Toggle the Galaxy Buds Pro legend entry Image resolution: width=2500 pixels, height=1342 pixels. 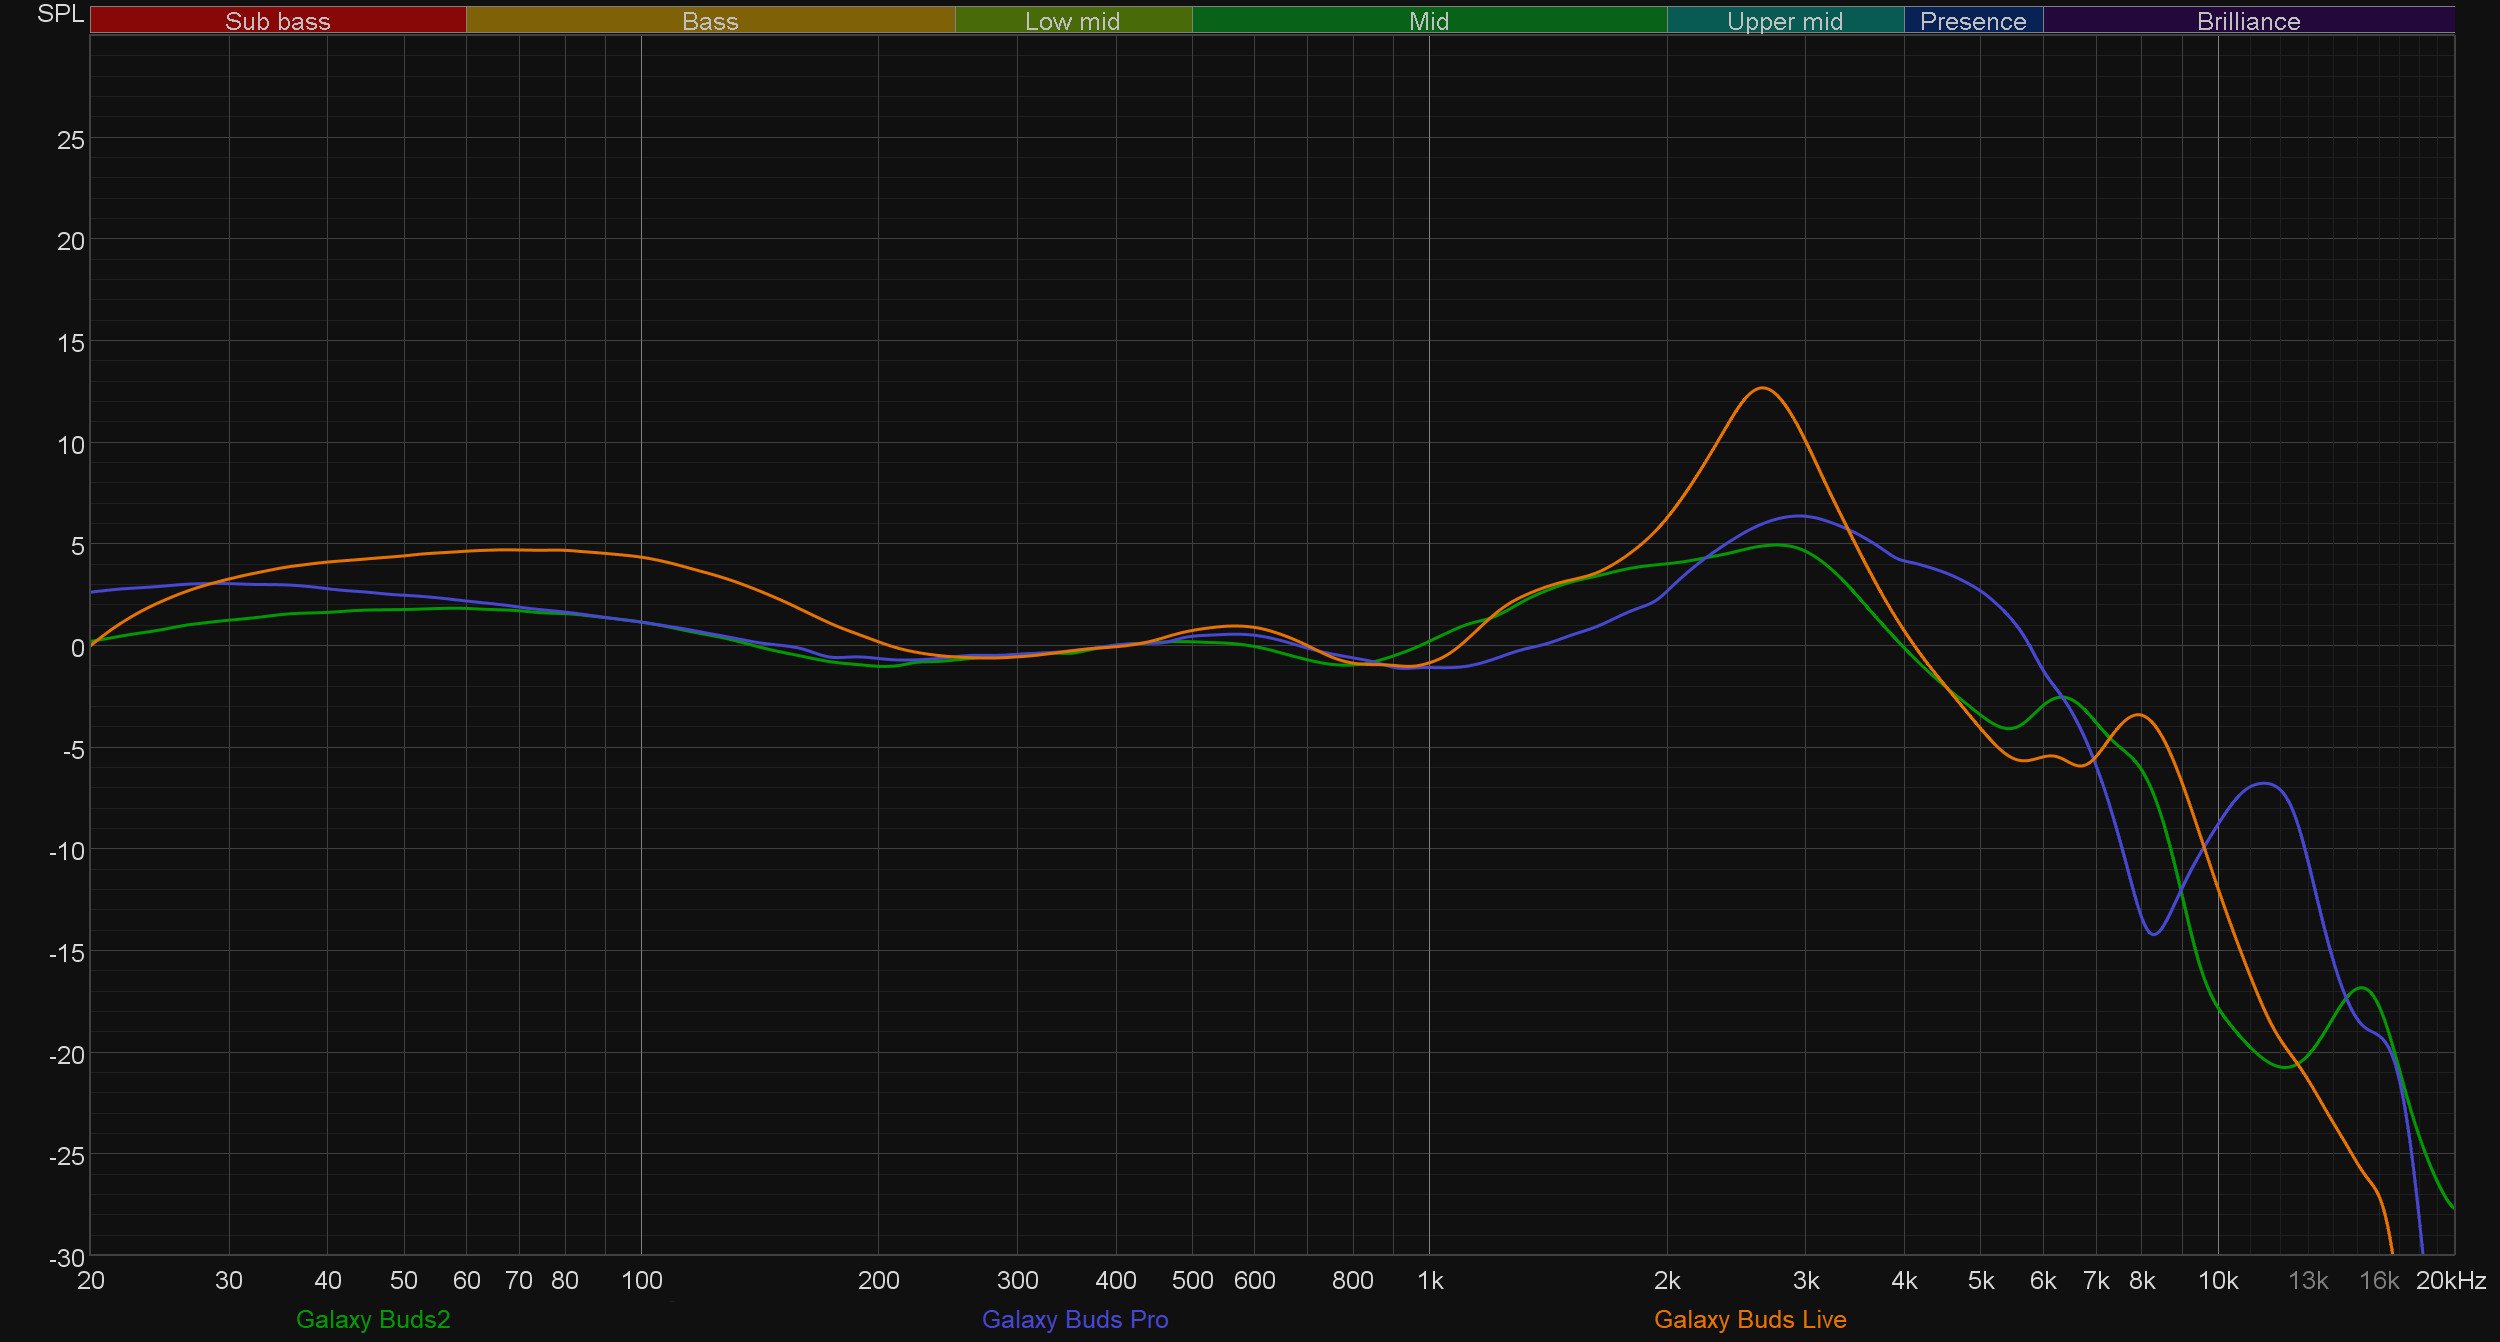(1074, 1319)
